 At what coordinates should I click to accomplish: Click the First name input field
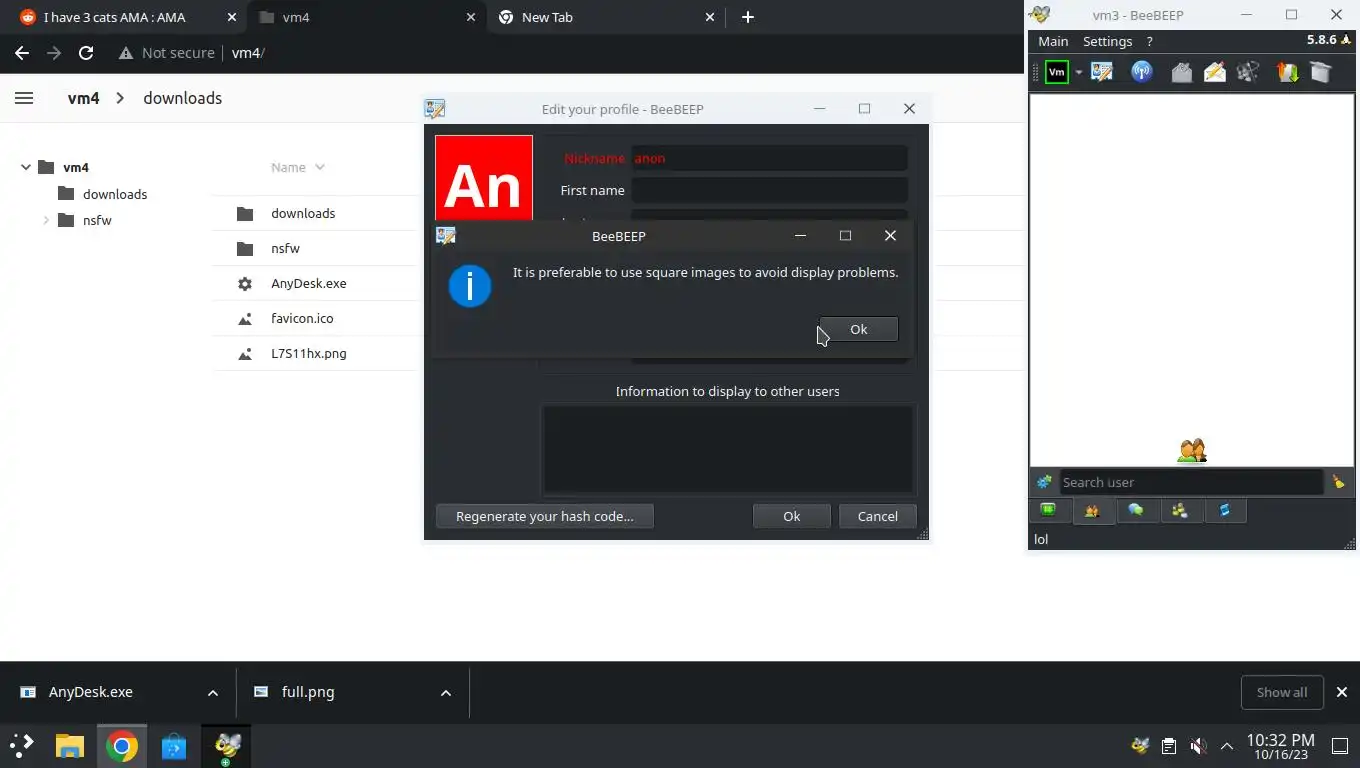(769, 190)
